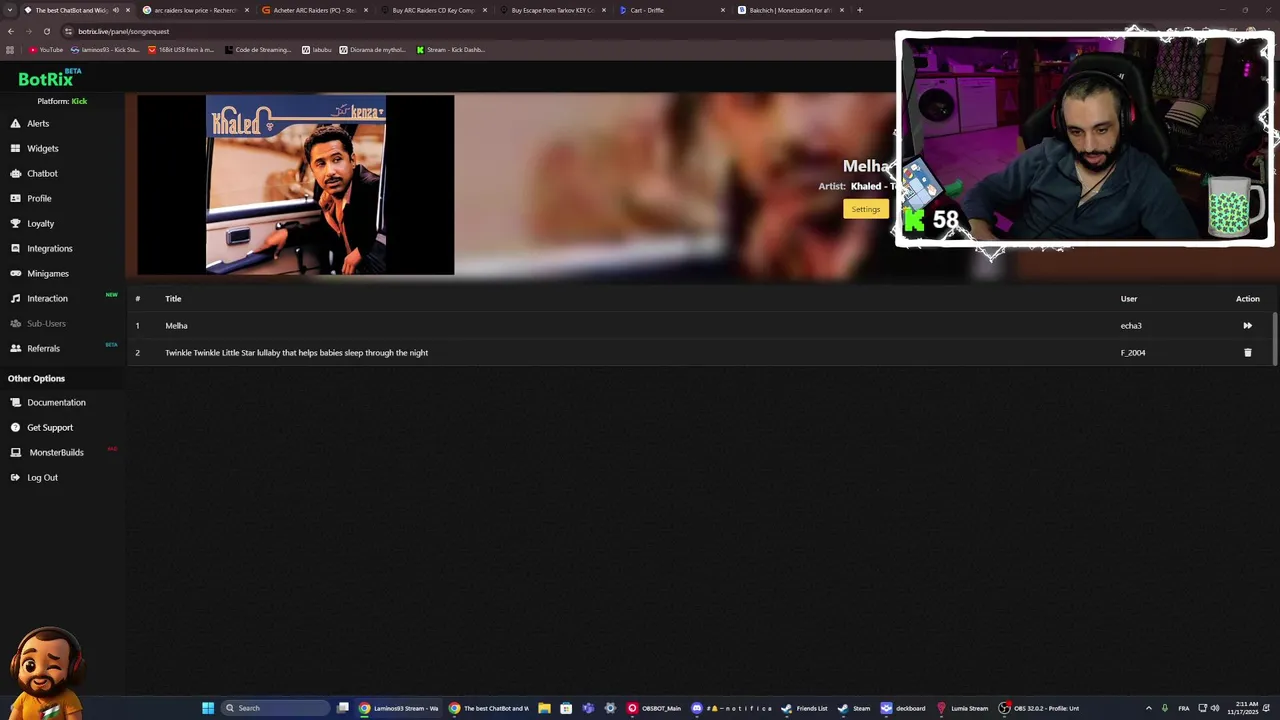Image resolution: width=1280 pixels, height=720 pixels.
Task: Click the User column header
Action: pyautogui.click(x=1129, y=298)
